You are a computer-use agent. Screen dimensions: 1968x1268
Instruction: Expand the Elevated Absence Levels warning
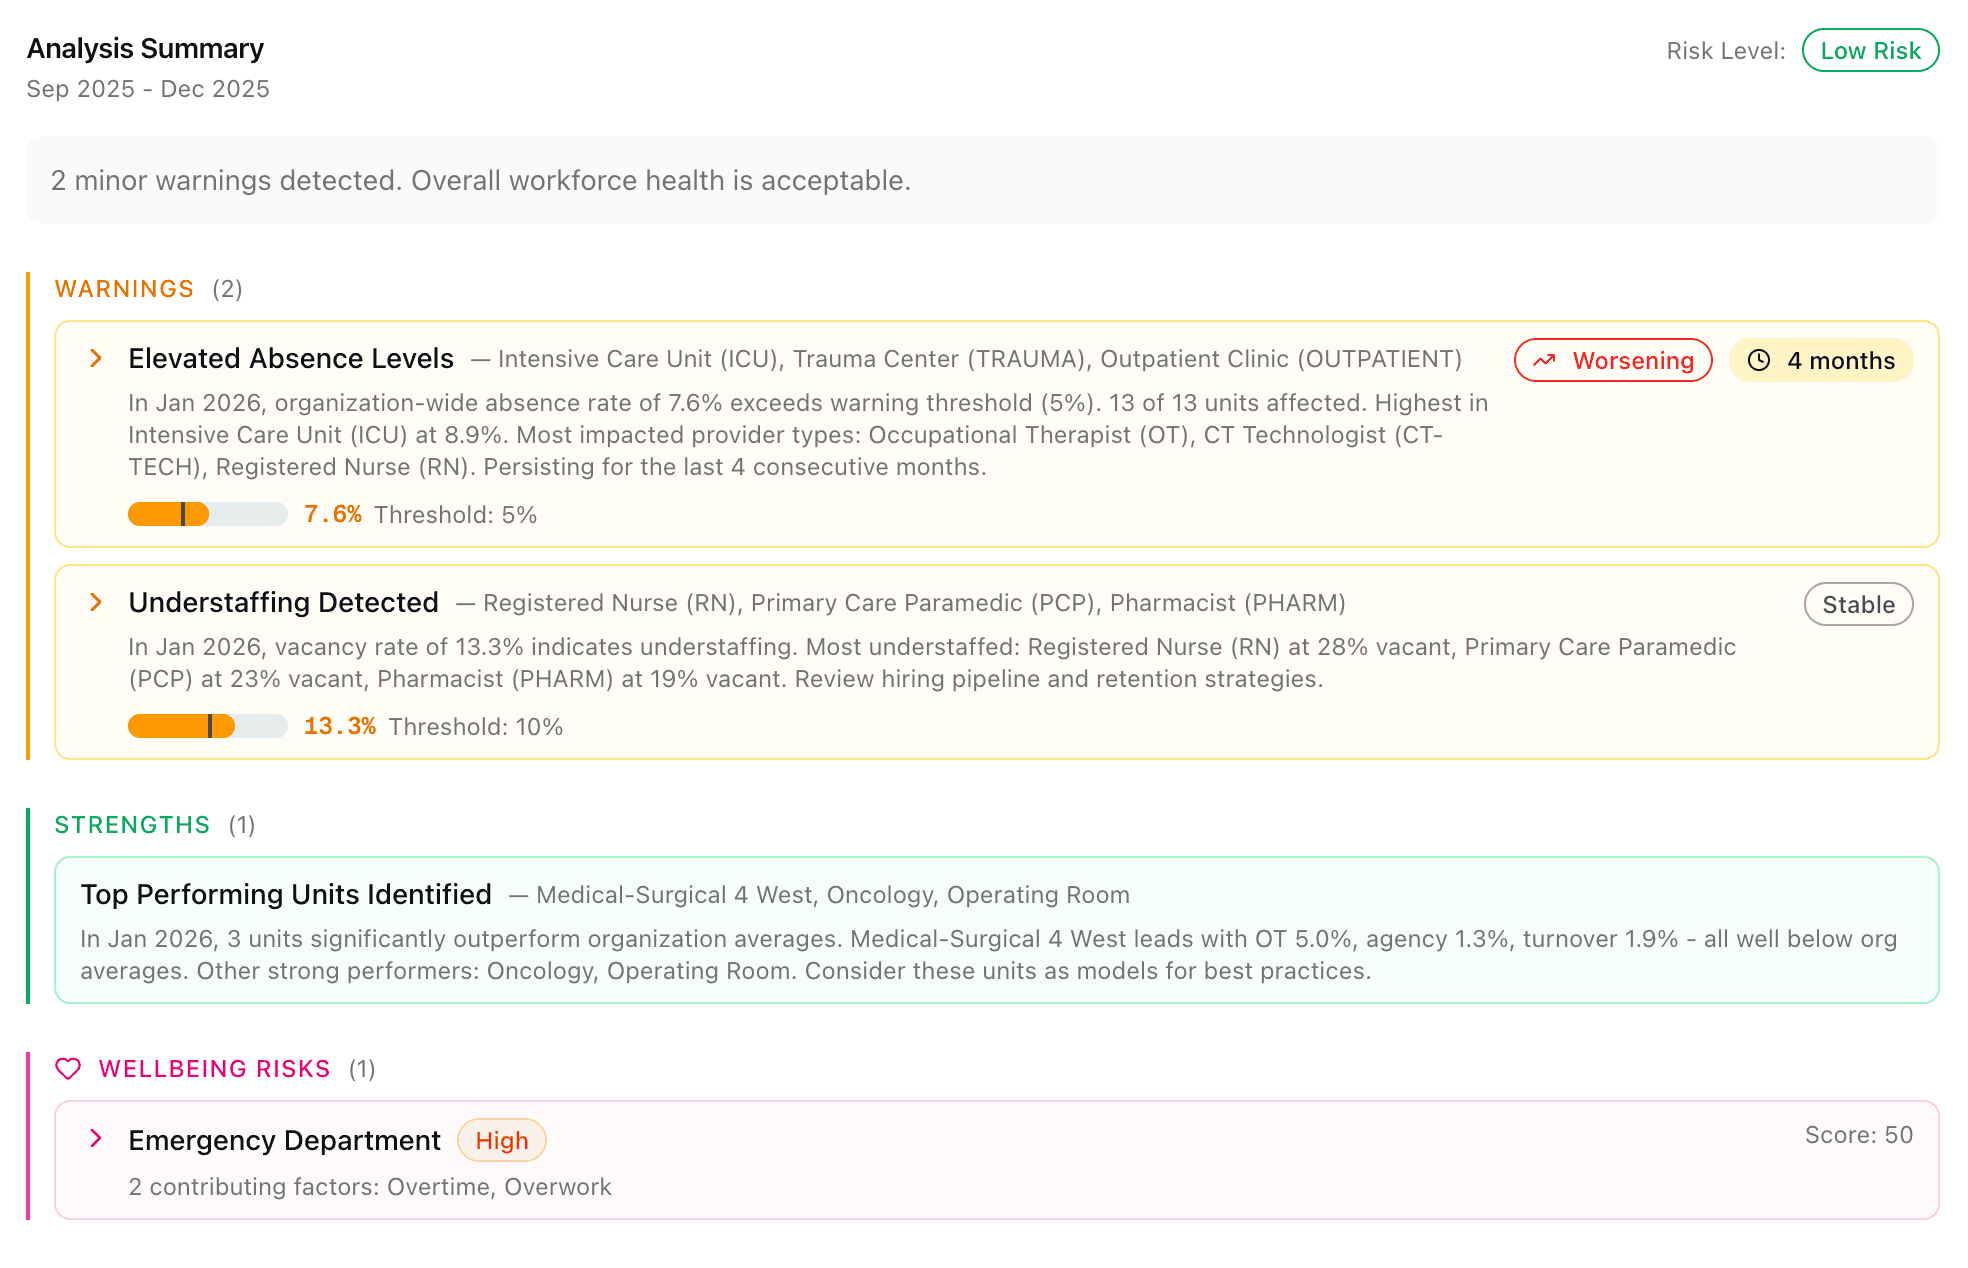(290, 358)
